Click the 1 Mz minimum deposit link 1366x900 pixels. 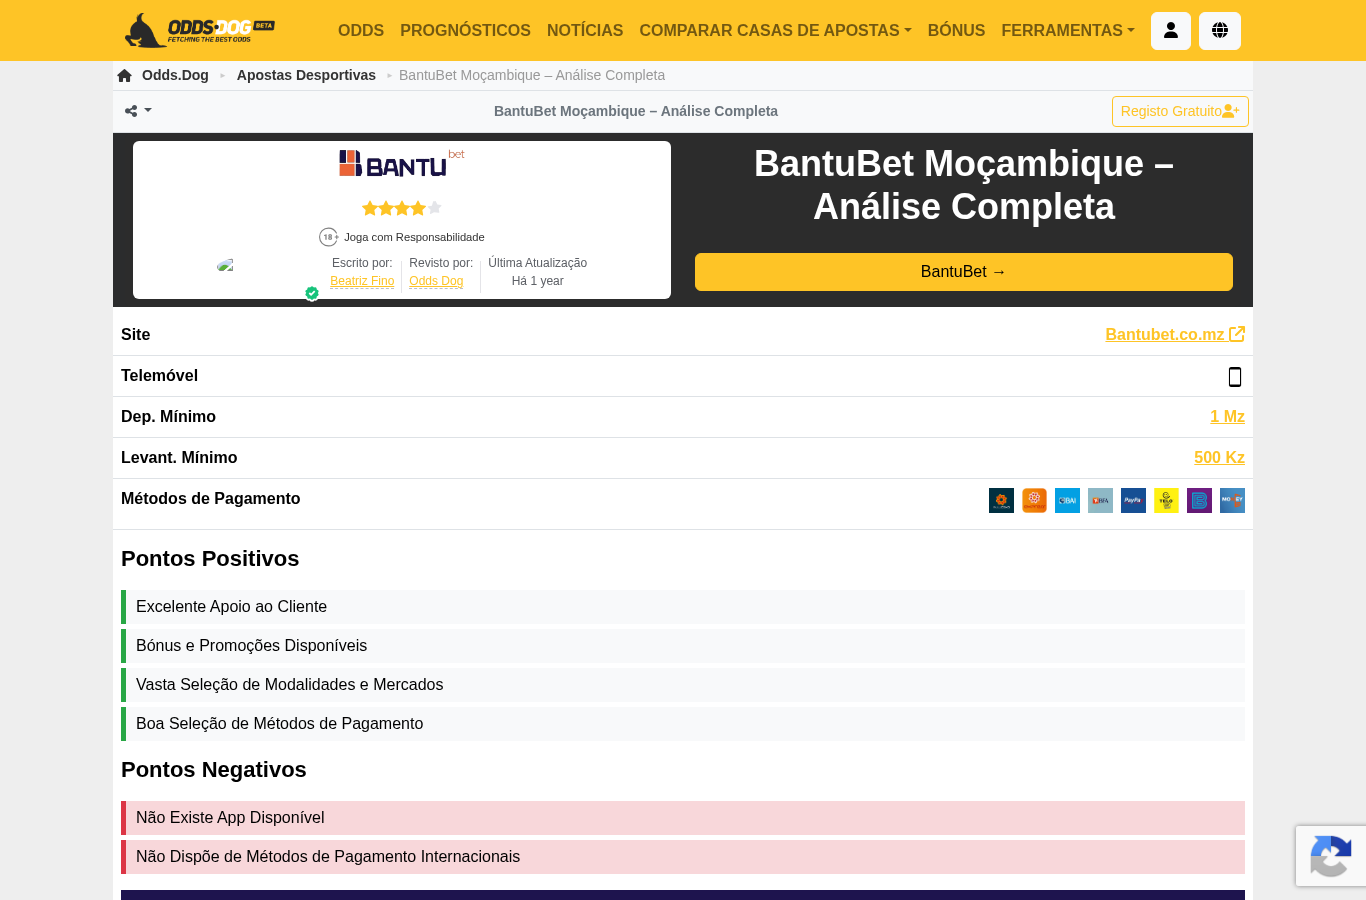1227,417
